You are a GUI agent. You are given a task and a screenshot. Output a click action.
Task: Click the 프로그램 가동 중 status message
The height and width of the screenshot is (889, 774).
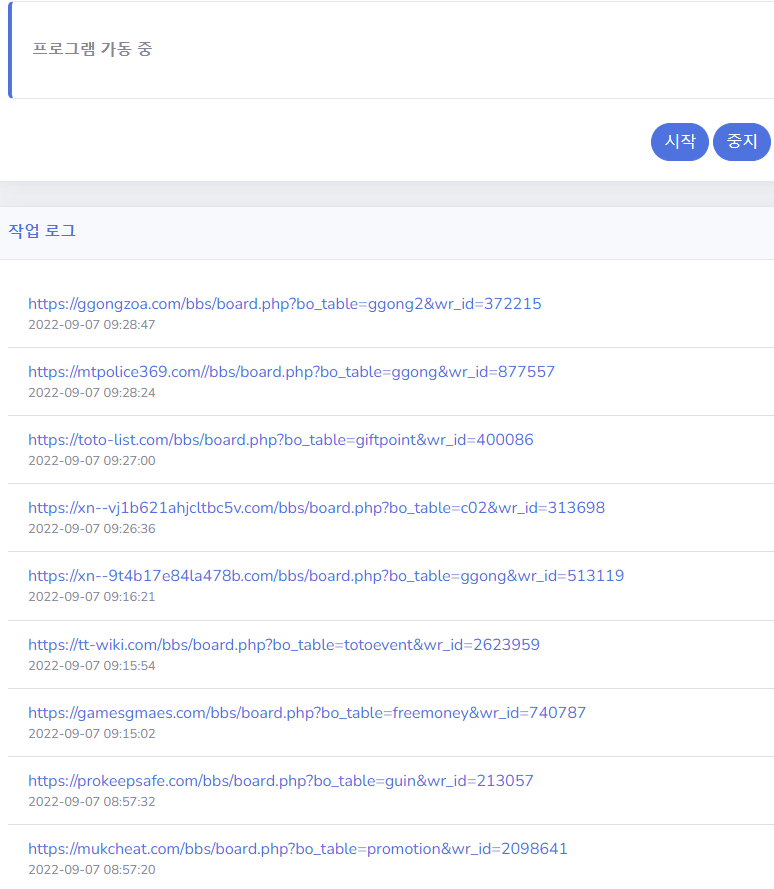pyautogui.click(x=92, y=49)
